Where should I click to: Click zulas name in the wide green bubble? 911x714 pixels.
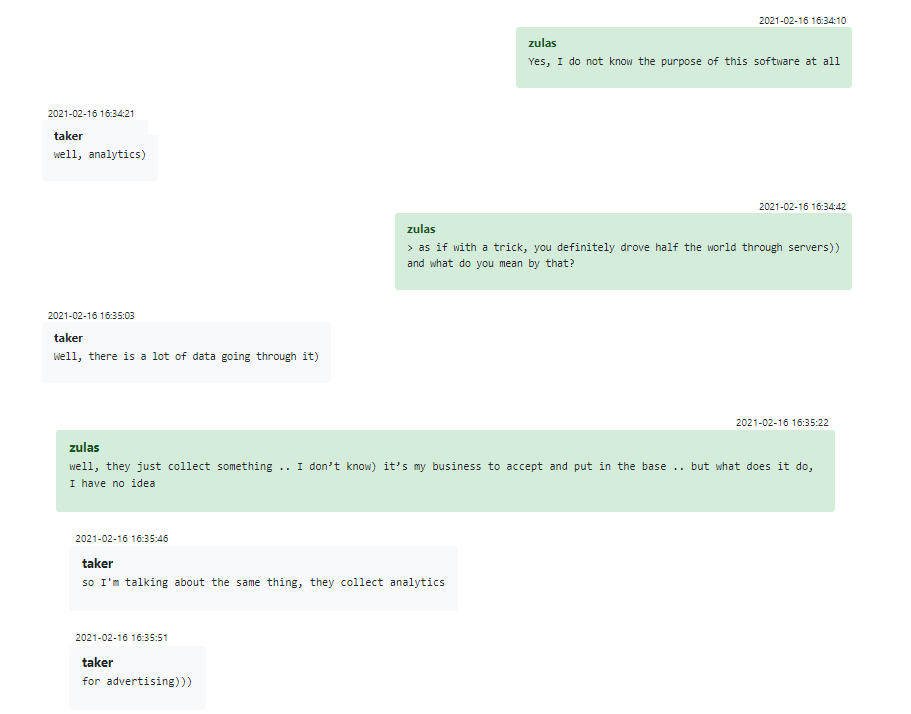[x=84, y=447]
